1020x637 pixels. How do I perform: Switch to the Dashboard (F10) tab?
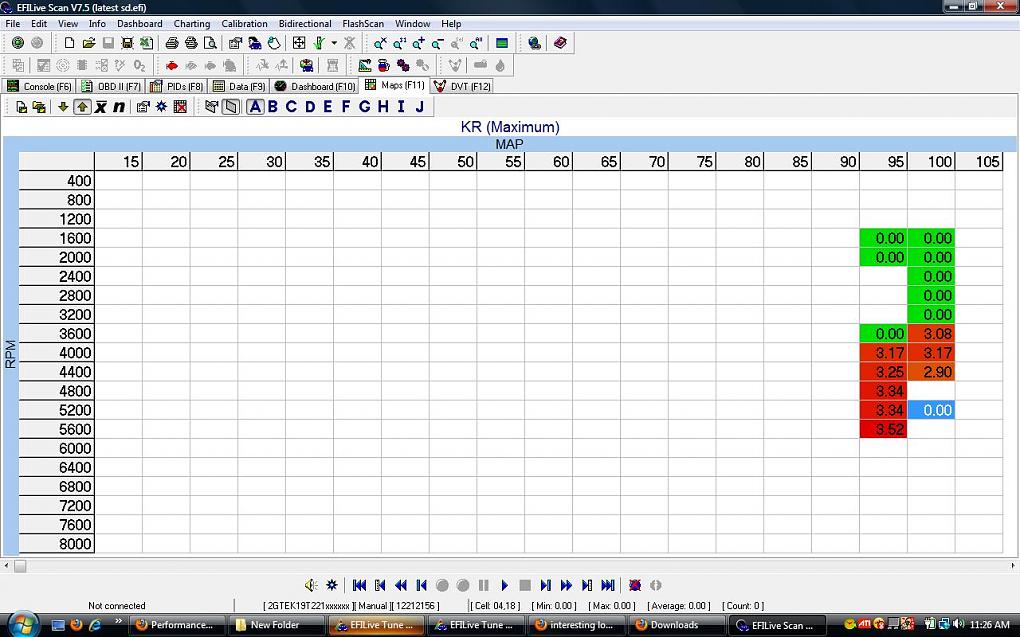[315, 86]
